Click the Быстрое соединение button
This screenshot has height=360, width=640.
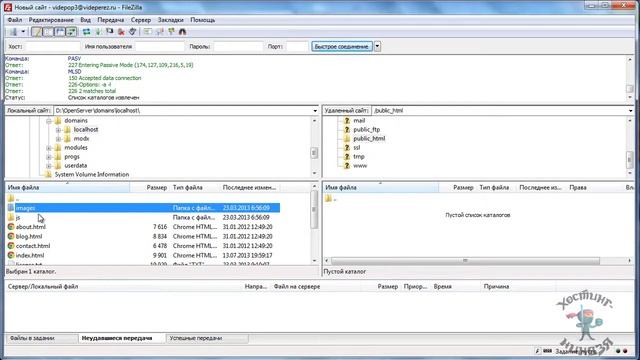(342, 47)
